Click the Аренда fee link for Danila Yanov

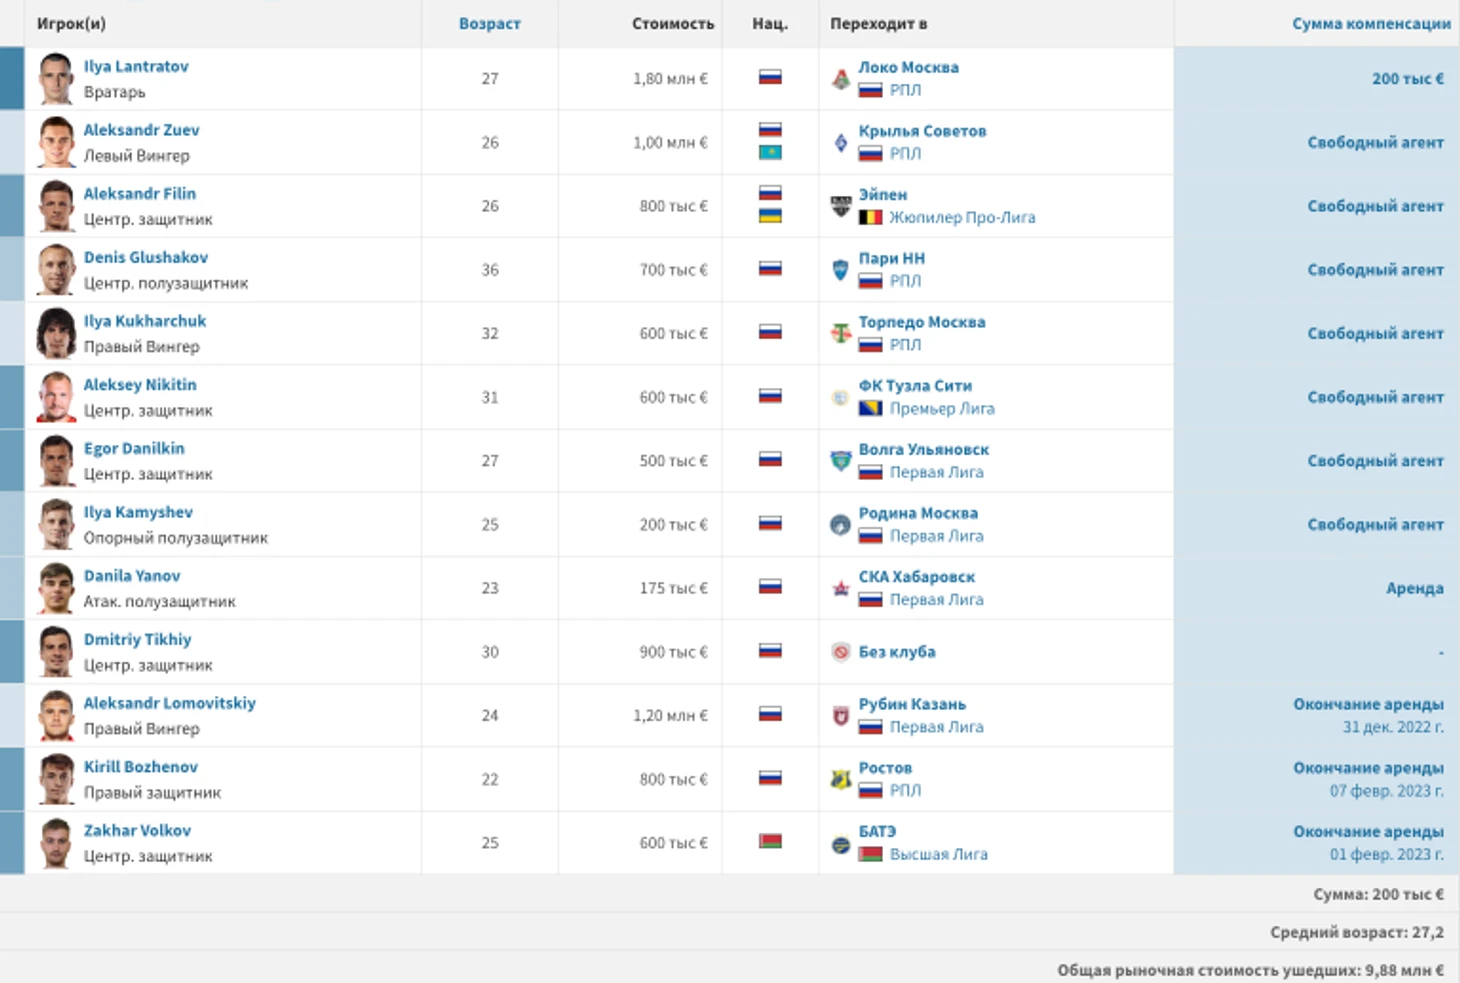[x=1415, y=589]
